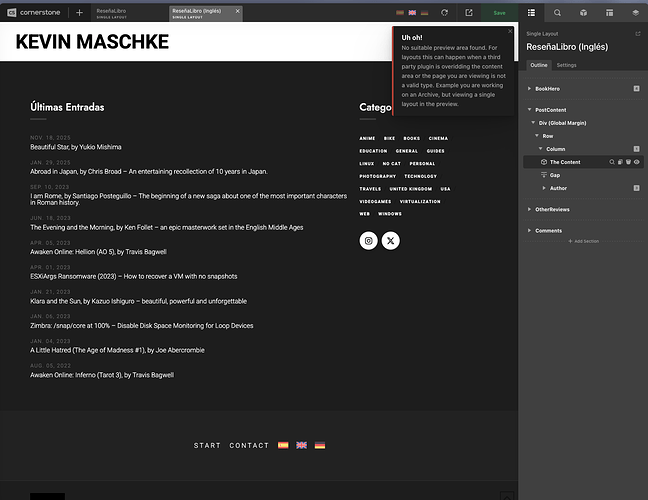Image resolution: width=648 pixels, height=500 pixels.
Task: Switch to the Settings tab
Action: 566,65
